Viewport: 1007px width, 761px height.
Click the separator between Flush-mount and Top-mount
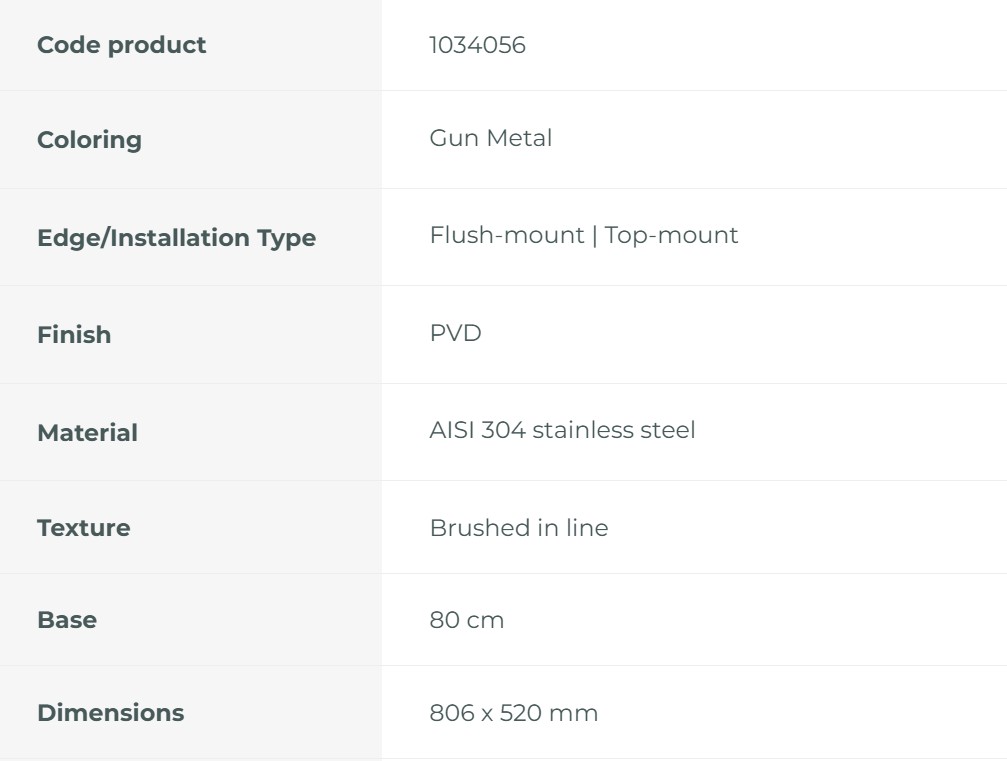pyautogui.click(x=594, y=236)
